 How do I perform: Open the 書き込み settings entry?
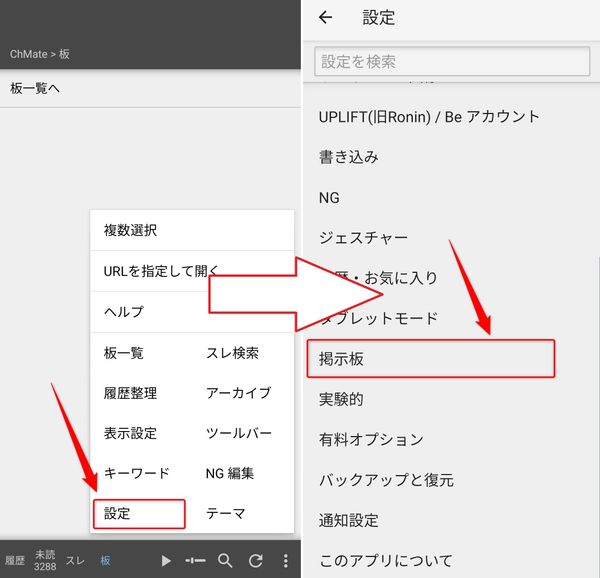[x=349, y=157]
